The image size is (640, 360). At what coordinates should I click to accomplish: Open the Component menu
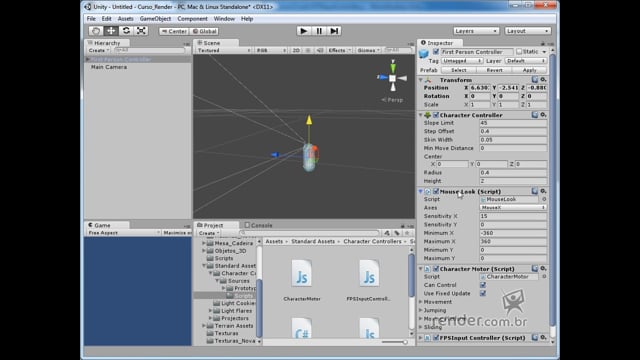point(192,19)
